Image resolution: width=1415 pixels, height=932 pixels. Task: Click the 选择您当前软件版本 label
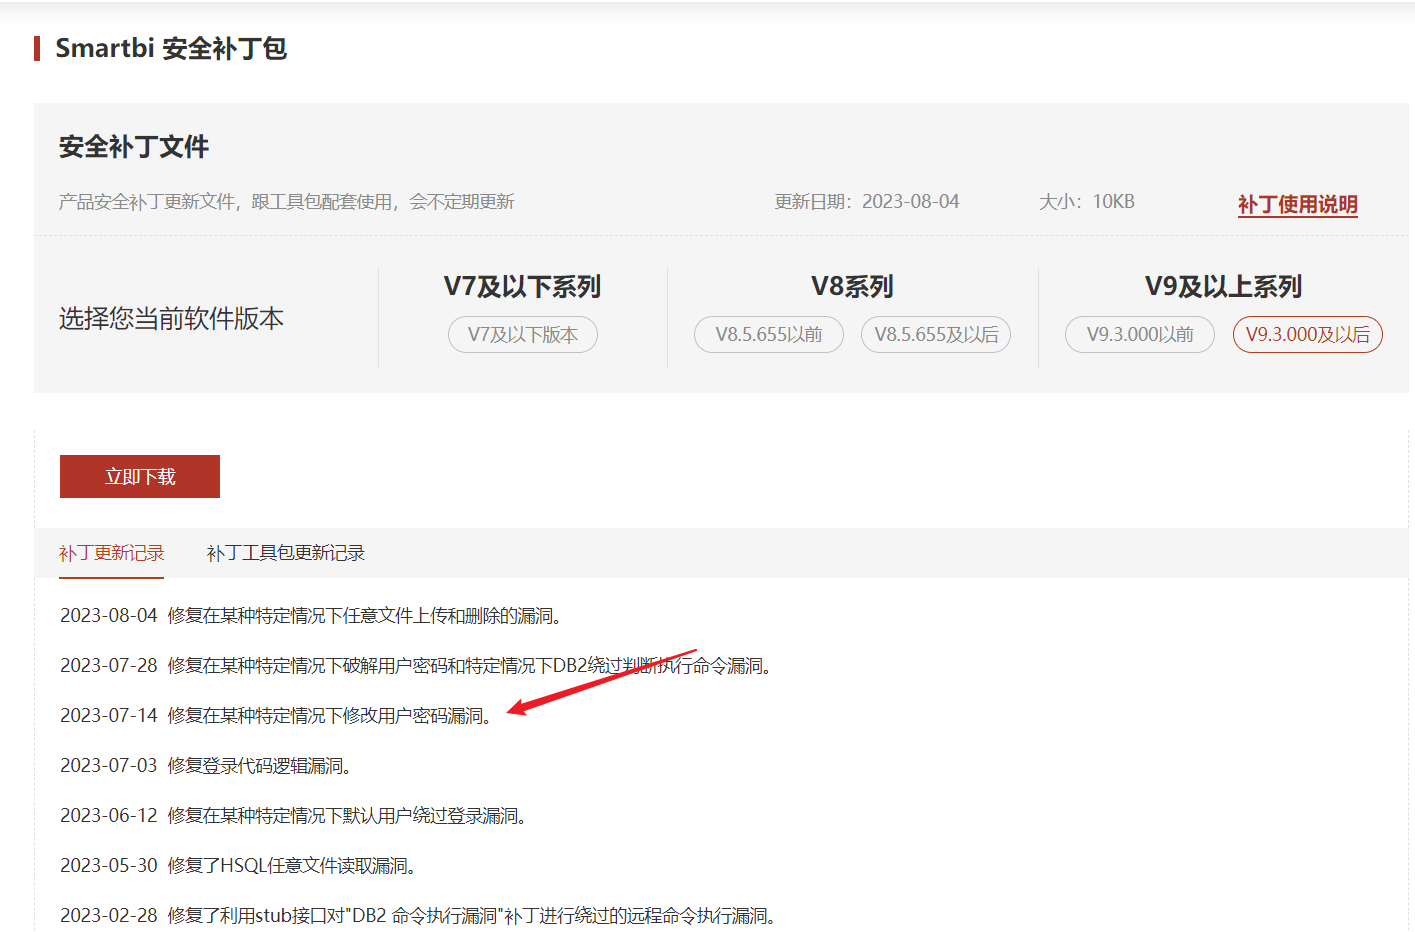click(171, 319)
